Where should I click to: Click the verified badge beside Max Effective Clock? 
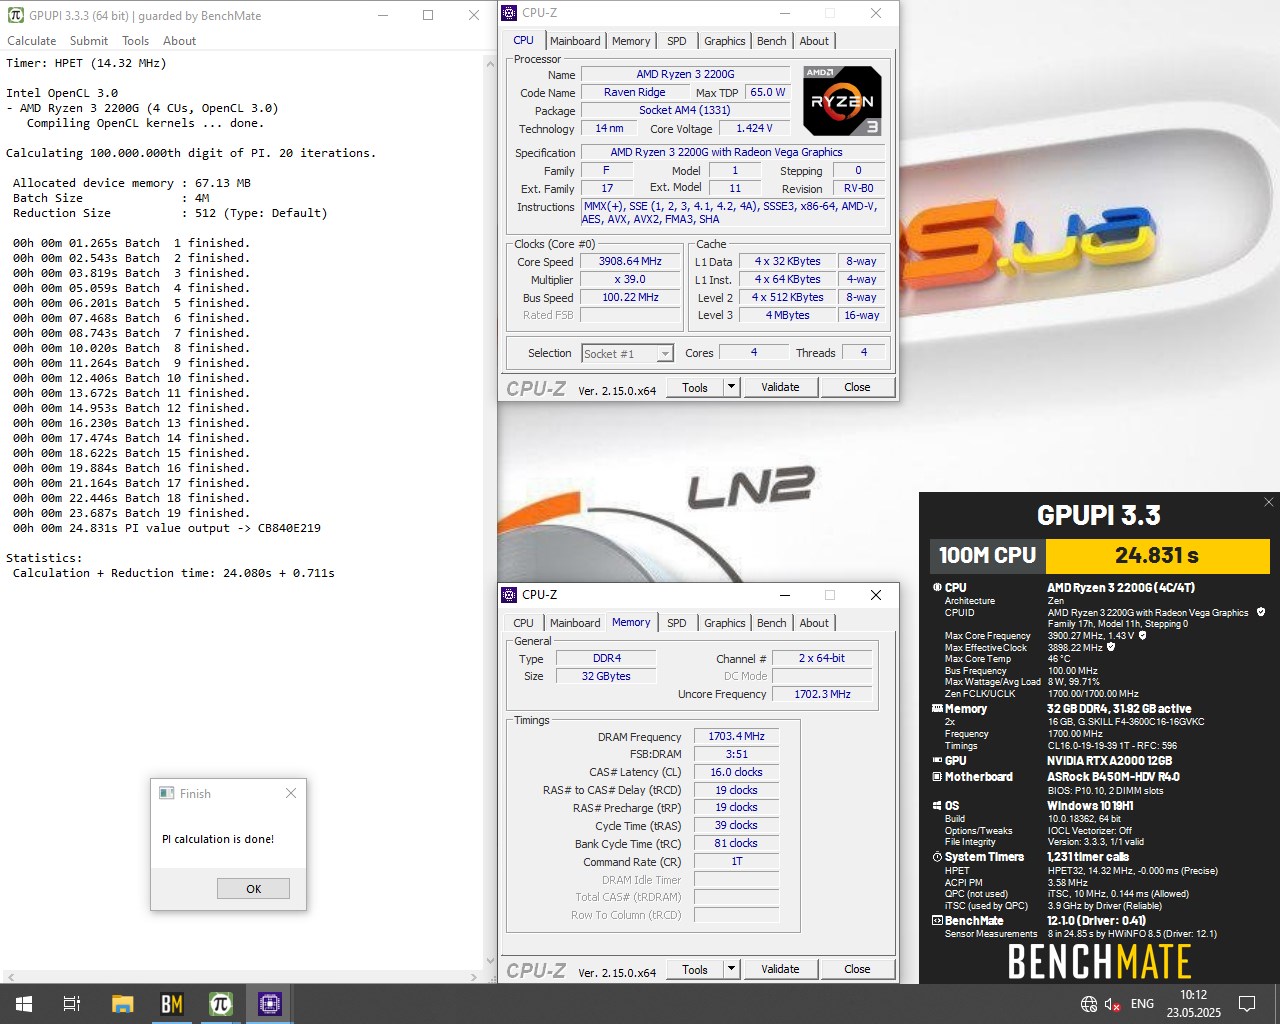1111,647
